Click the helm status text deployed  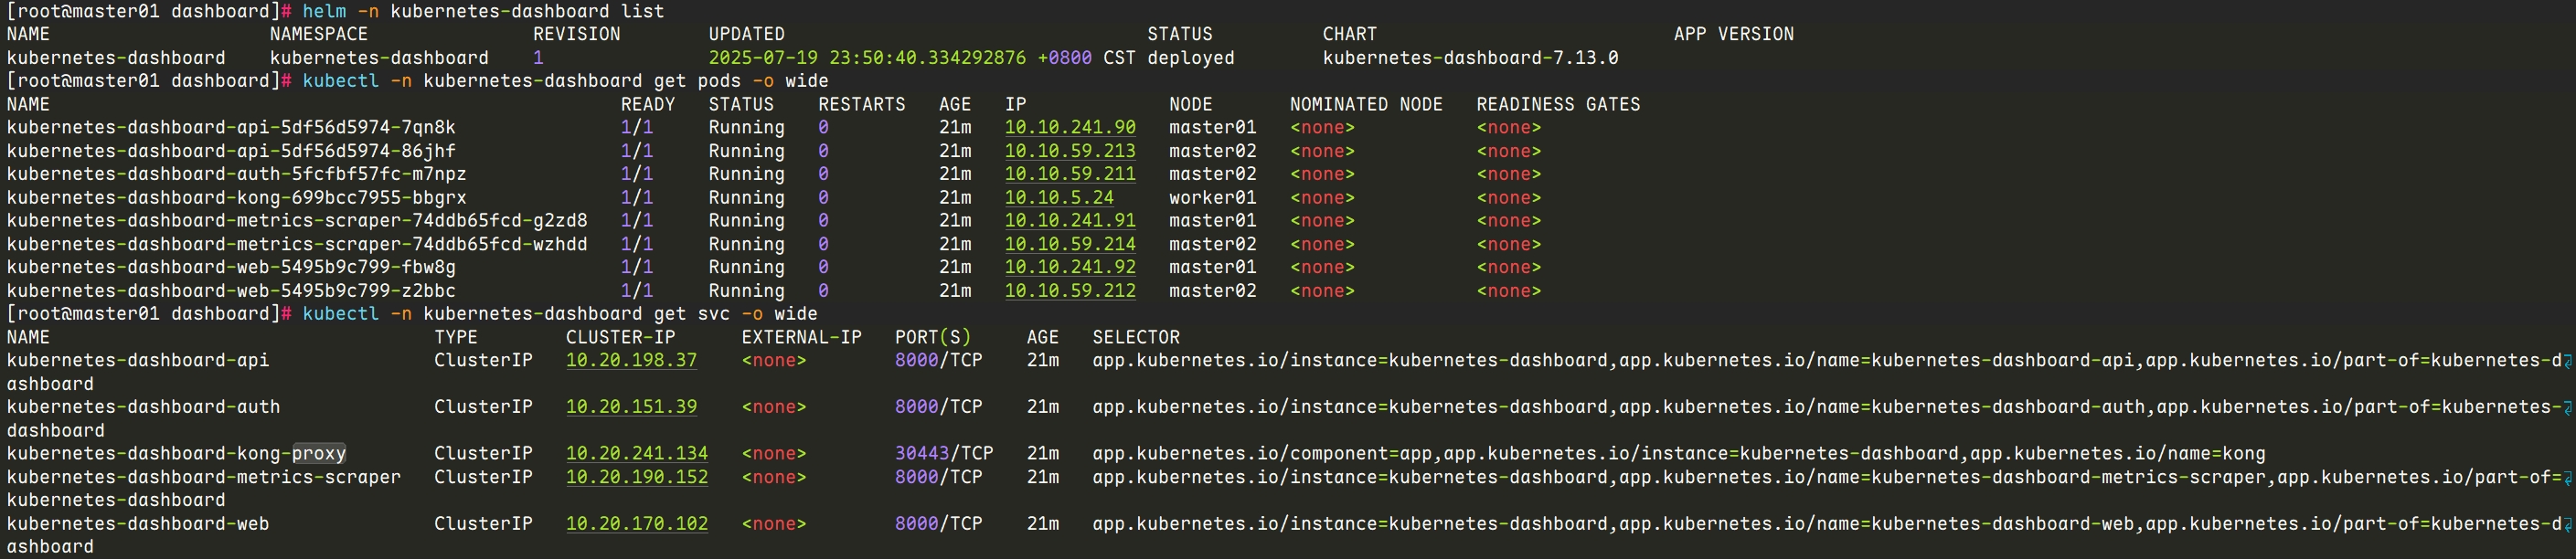pos(1190,58)
